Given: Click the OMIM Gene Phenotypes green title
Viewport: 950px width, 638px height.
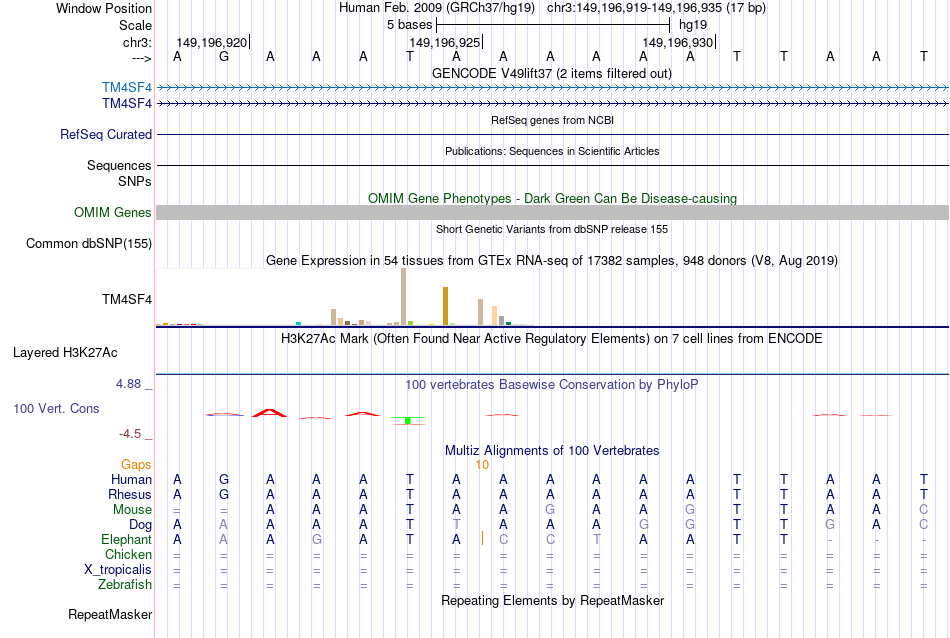Looking at the screenshot, I should click(553, 199).
